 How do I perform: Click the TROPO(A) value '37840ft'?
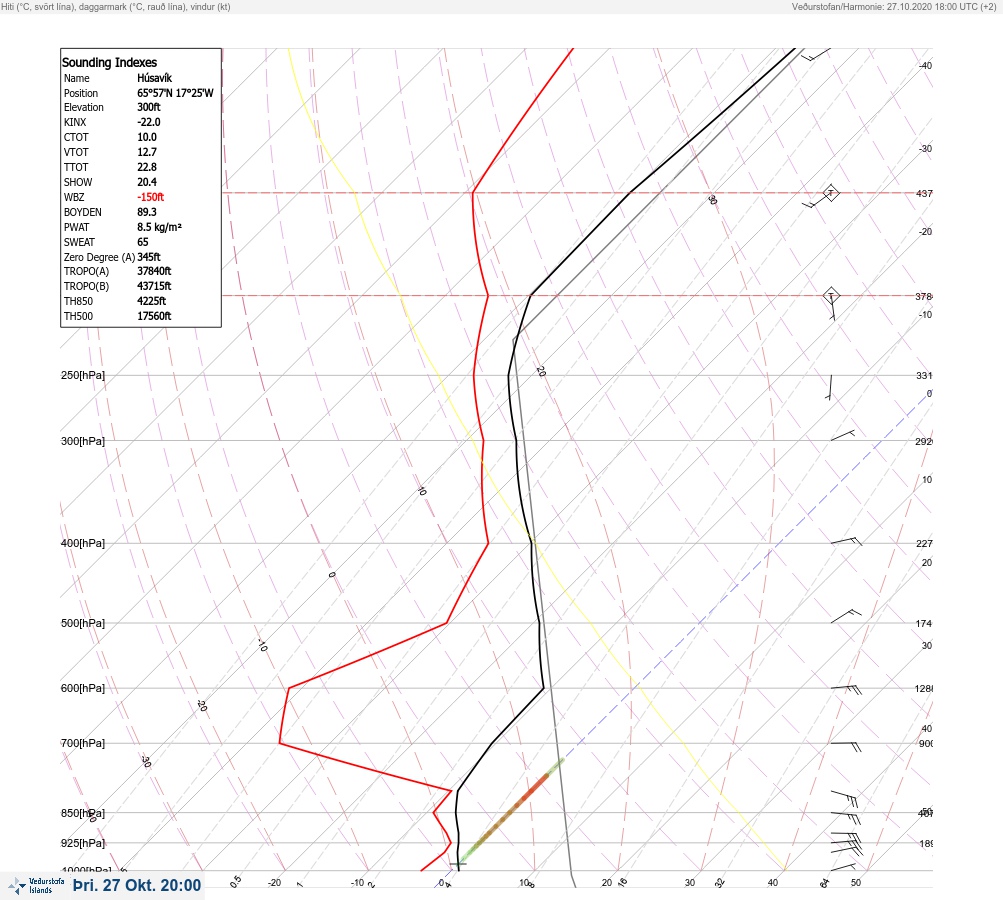tap(154, 271)
